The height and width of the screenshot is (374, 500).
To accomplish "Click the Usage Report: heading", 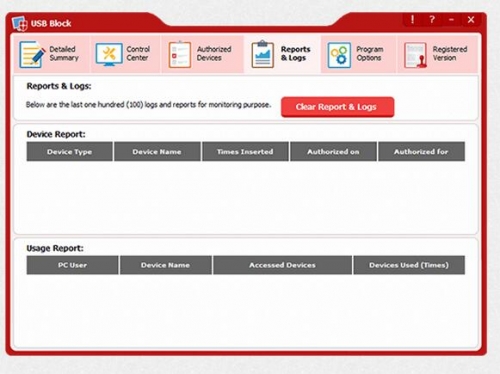I will [x=55, y=248].
